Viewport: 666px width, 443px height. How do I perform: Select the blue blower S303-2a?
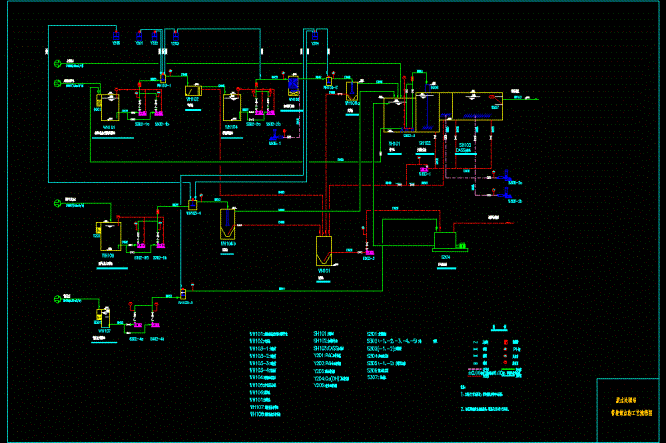pos(506,175)
